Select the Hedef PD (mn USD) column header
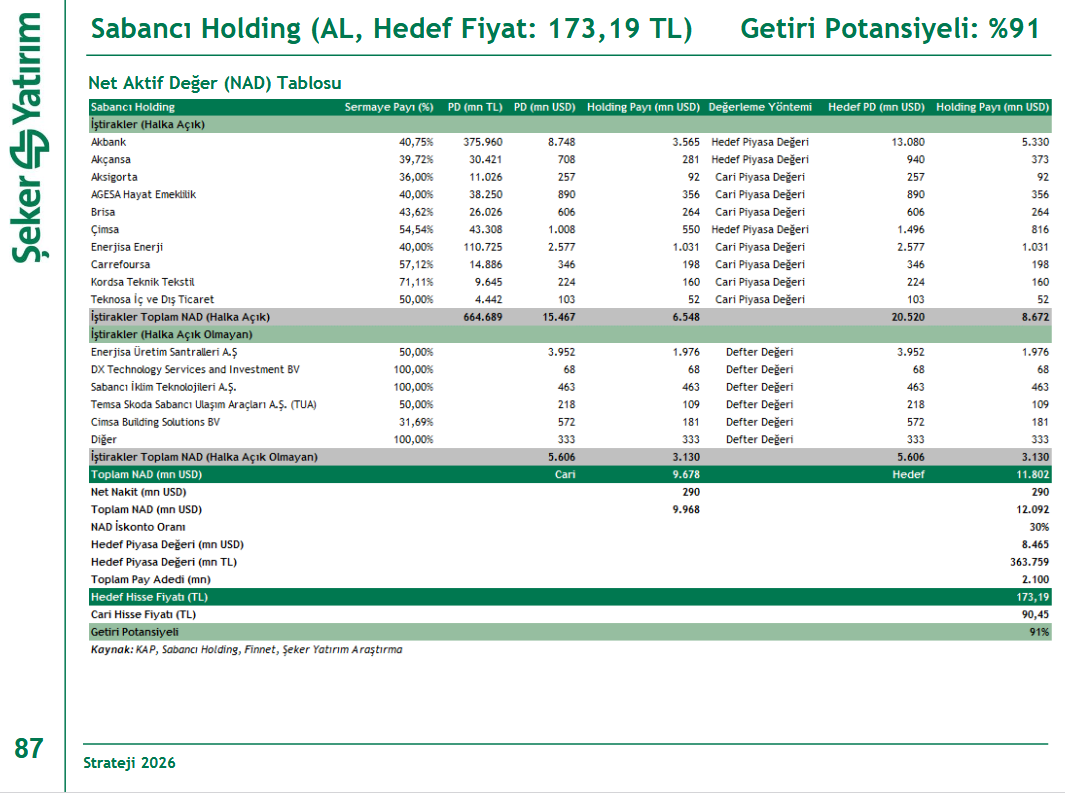Viewport: 1065px width, 793px height. point(876,107)
